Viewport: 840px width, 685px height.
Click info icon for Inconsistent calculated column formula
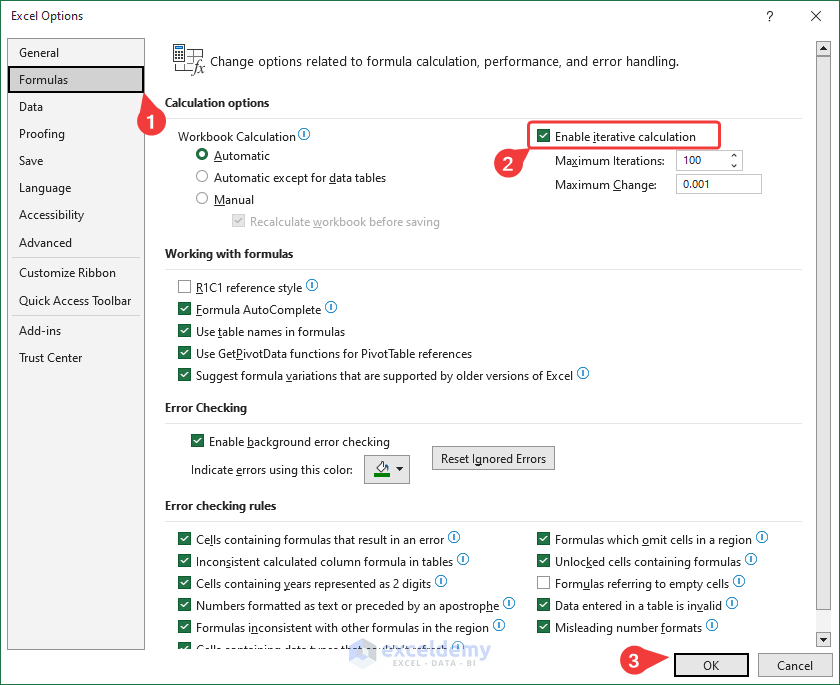(463, 560)
